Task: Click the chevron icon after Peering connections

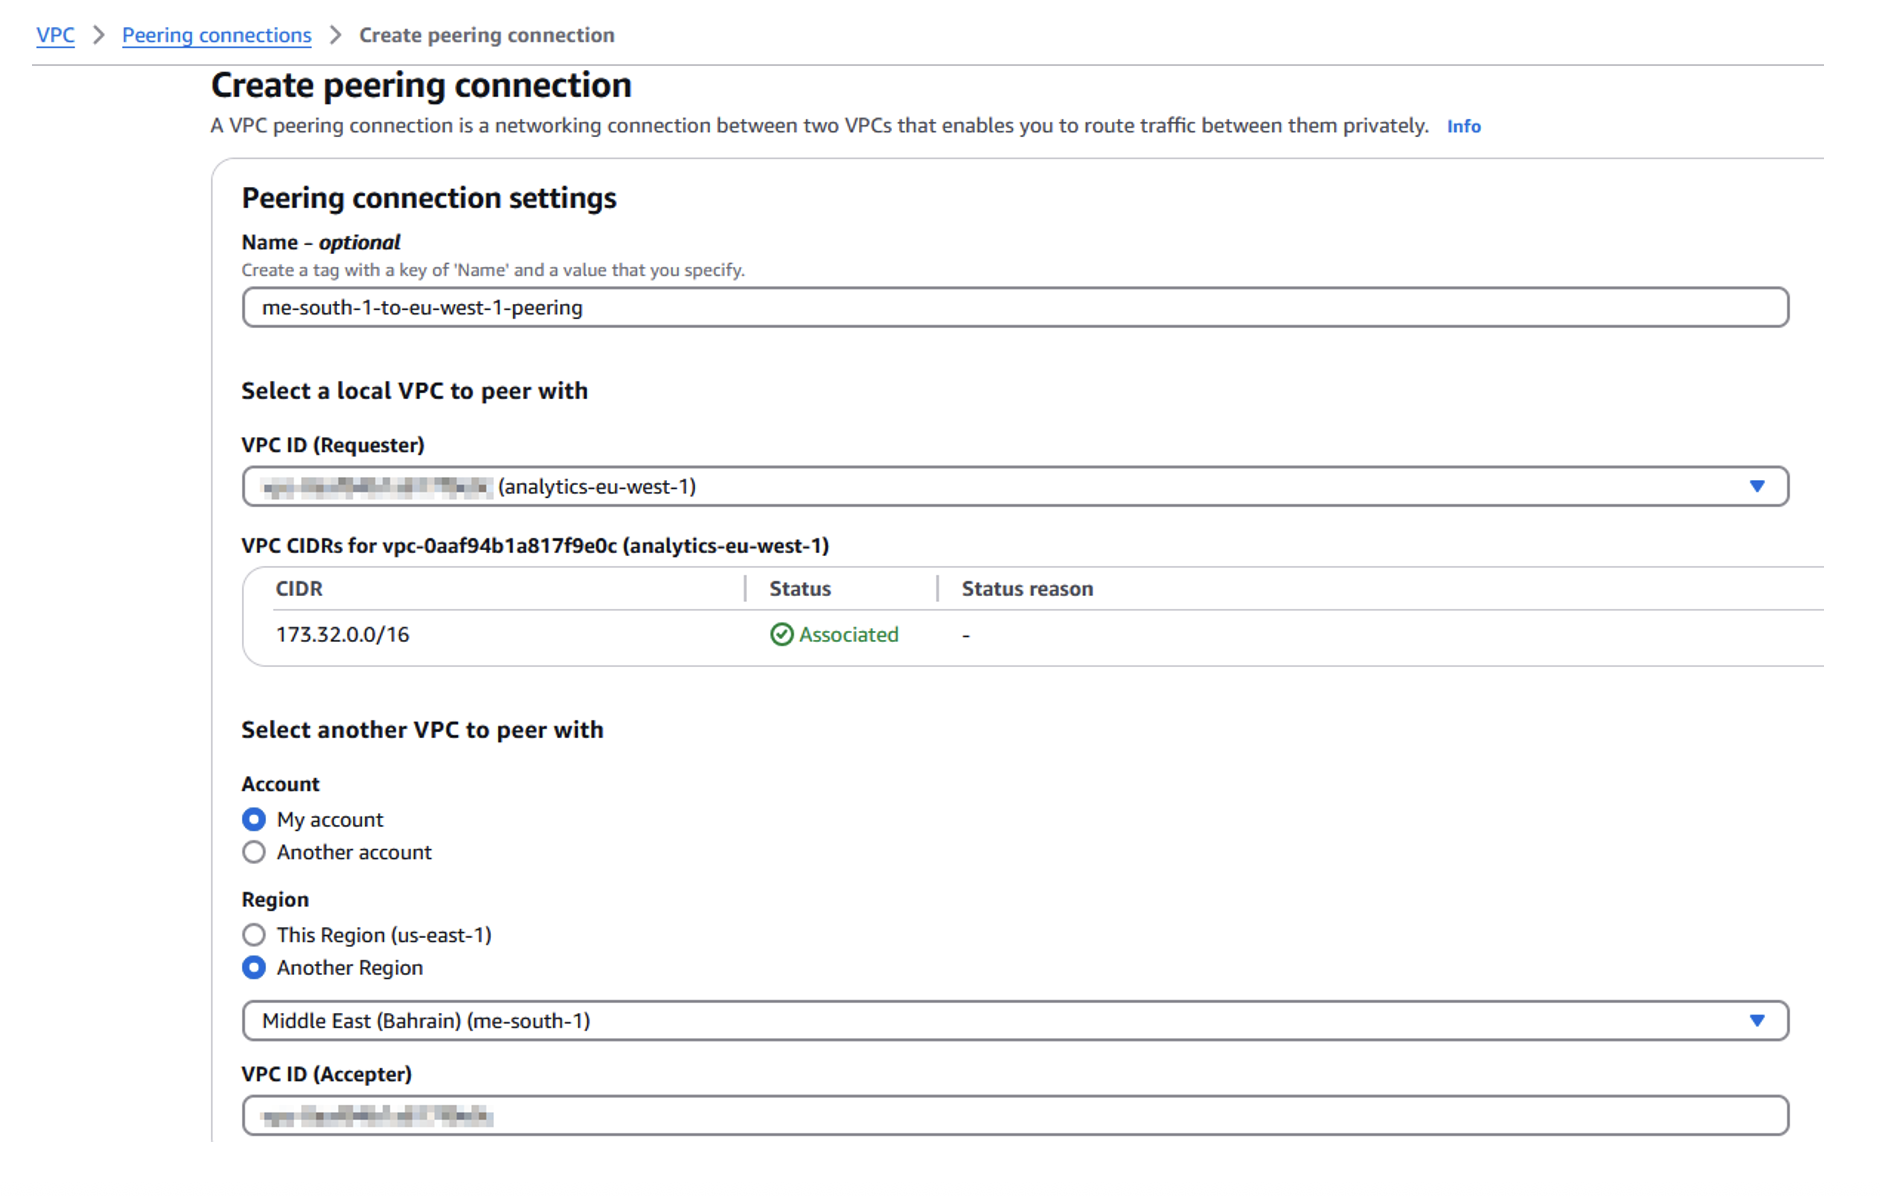Action: [x=336, y=35]
